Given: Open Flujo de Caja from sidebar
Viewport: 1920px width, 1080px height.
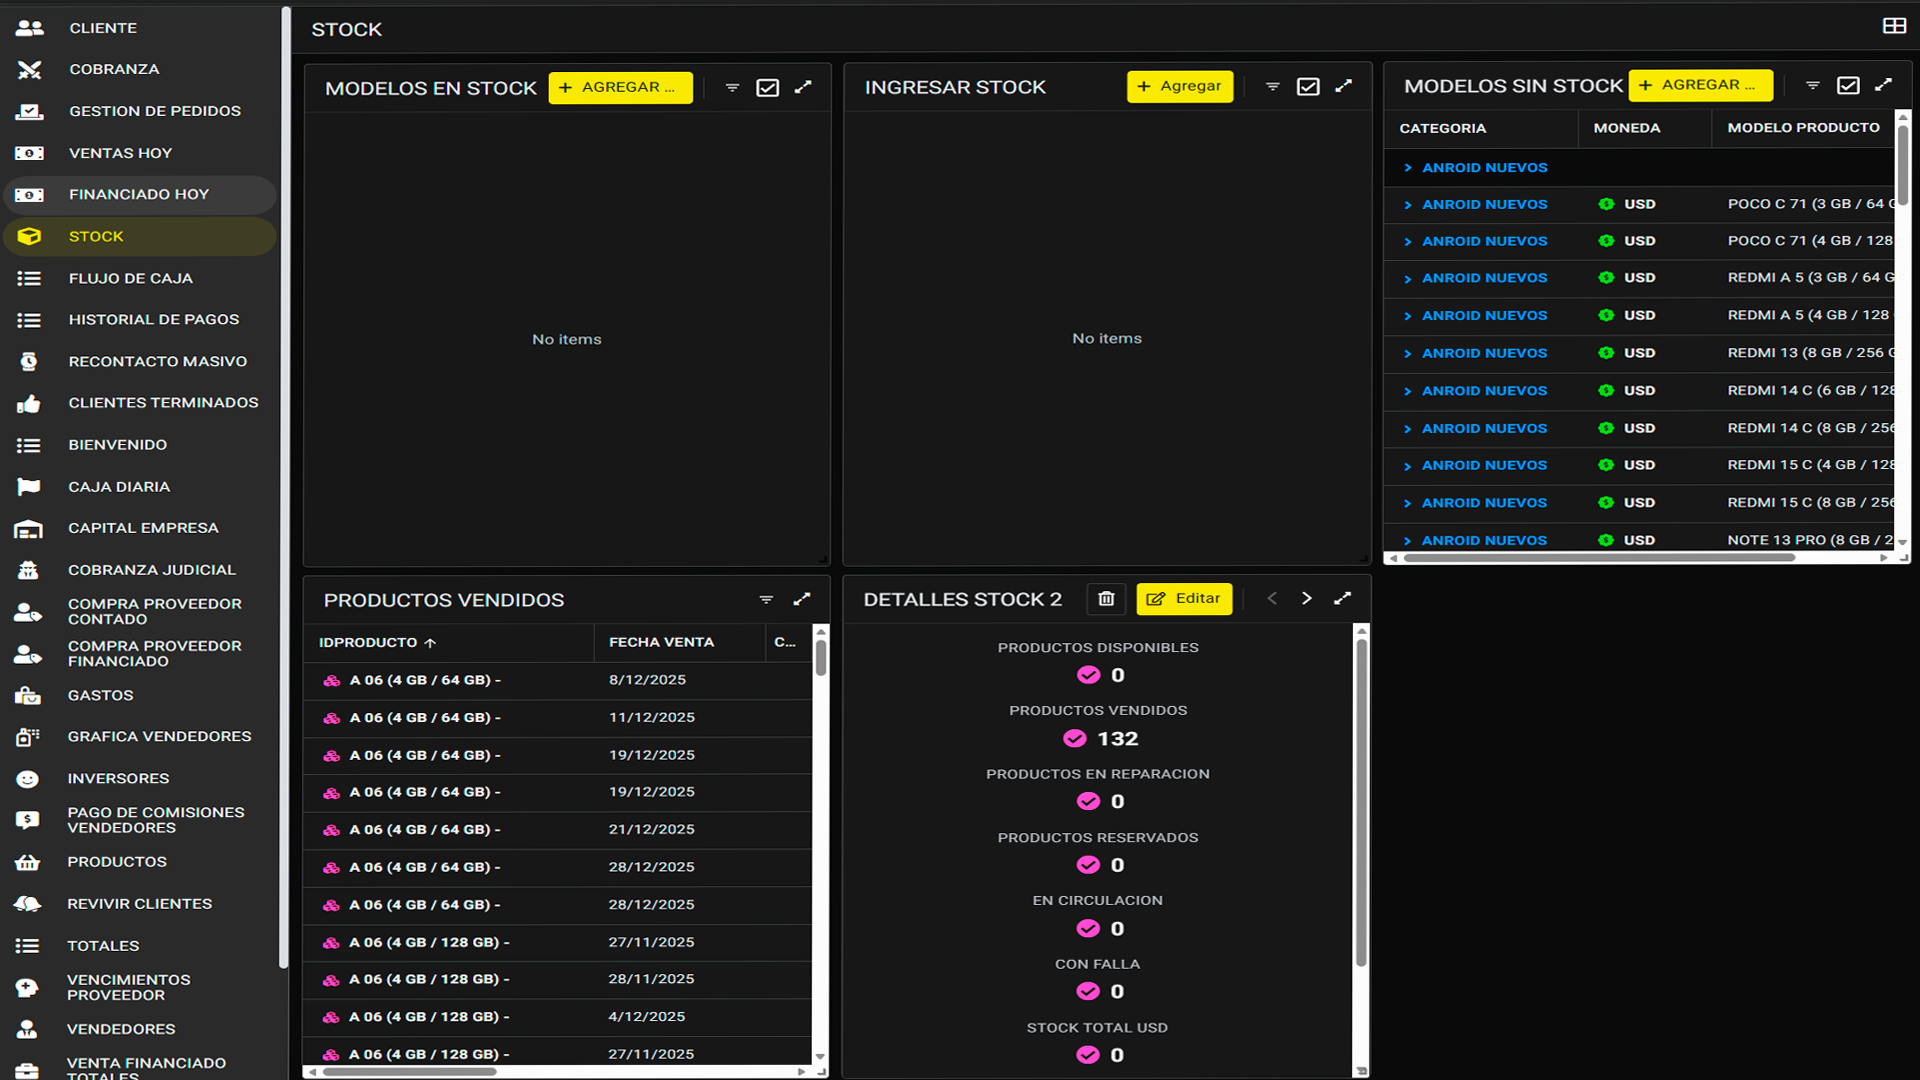Looking at the screenshot, I should tap(130, 279).
